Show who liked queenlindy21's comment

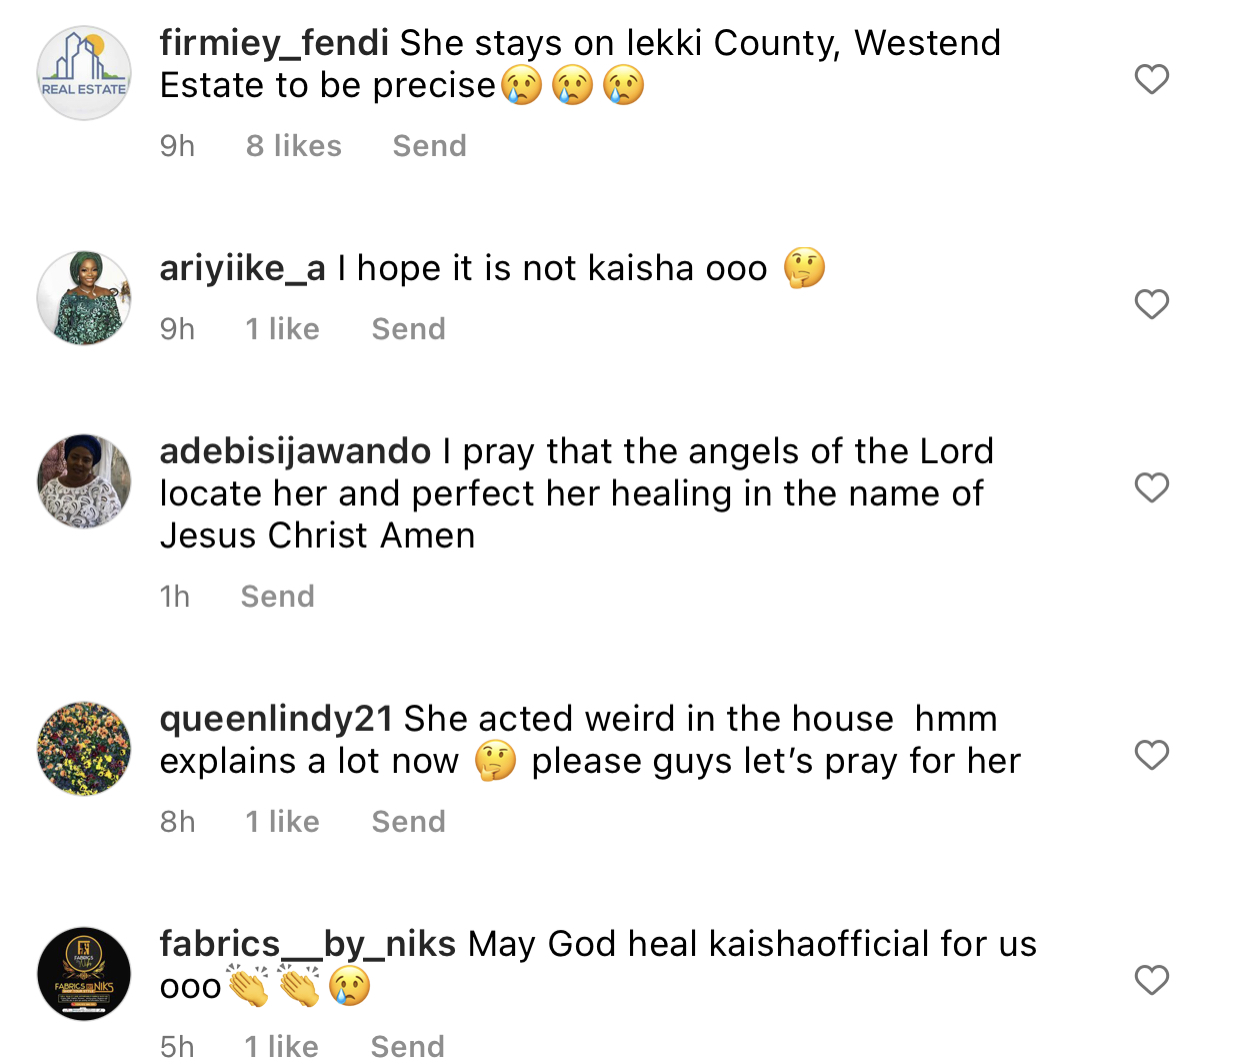[282, 822]
